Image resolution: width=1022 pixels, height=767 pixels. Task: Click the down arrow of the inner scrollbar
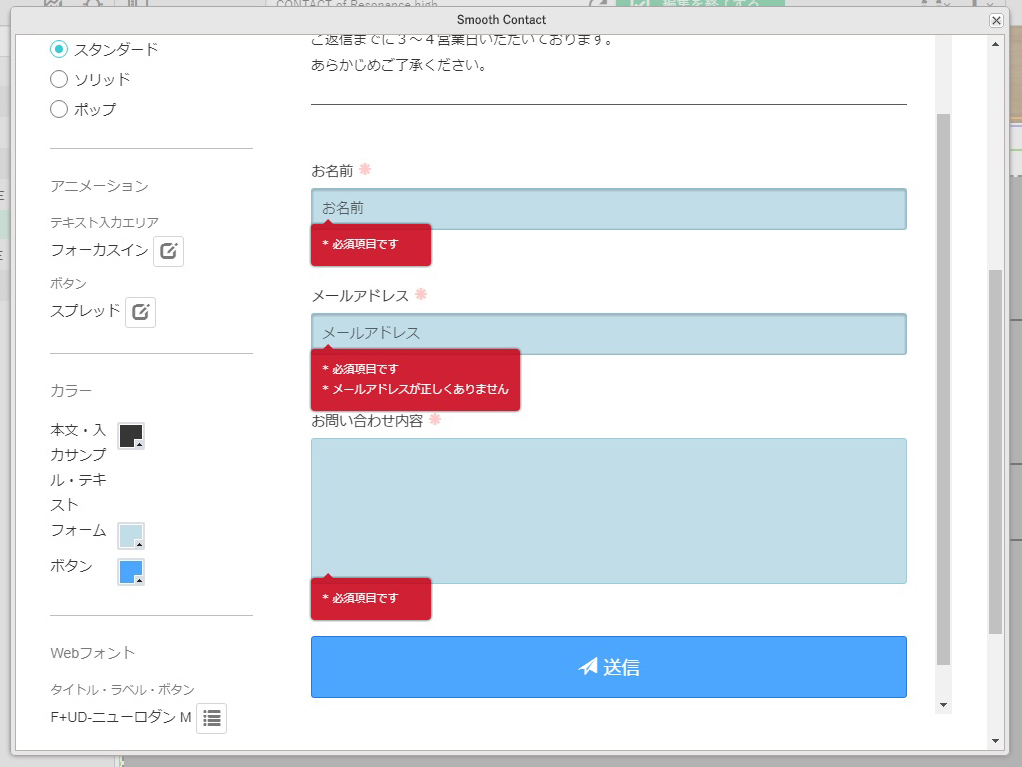pyautogui.click(x=942, y=704)
